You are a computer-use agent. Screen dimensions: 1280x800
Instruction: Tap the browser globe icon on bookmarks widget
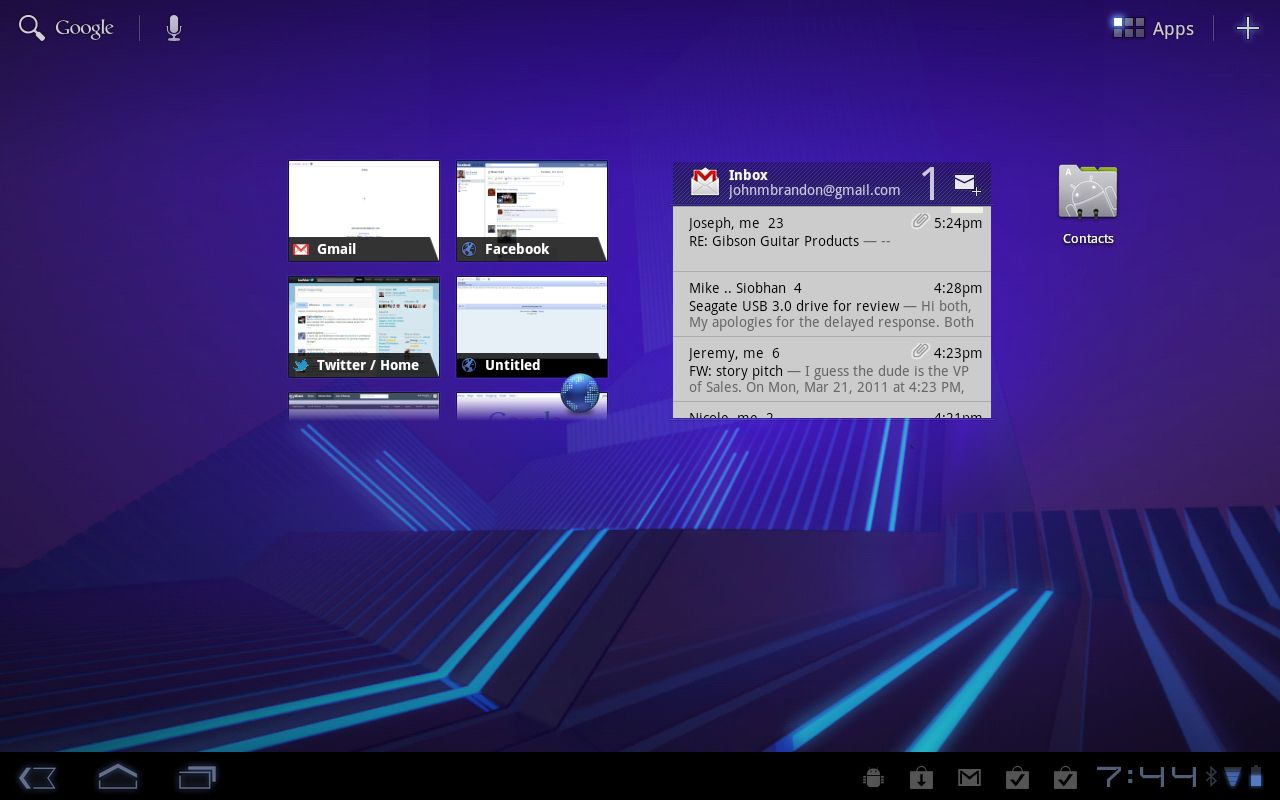[580, 393]
